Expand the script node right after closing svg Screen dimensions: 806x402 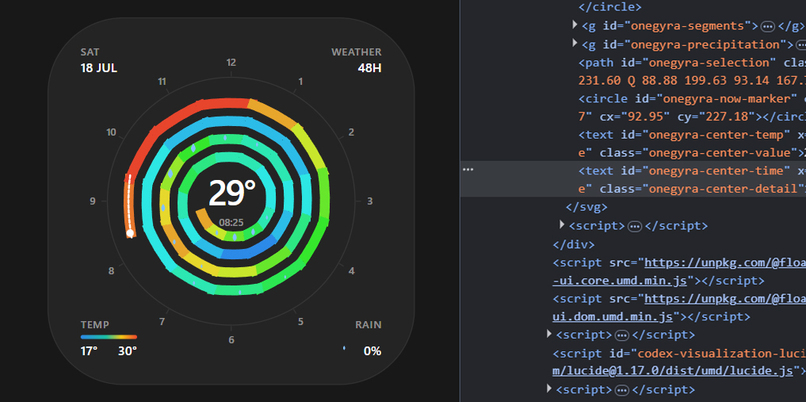point(562,225)
